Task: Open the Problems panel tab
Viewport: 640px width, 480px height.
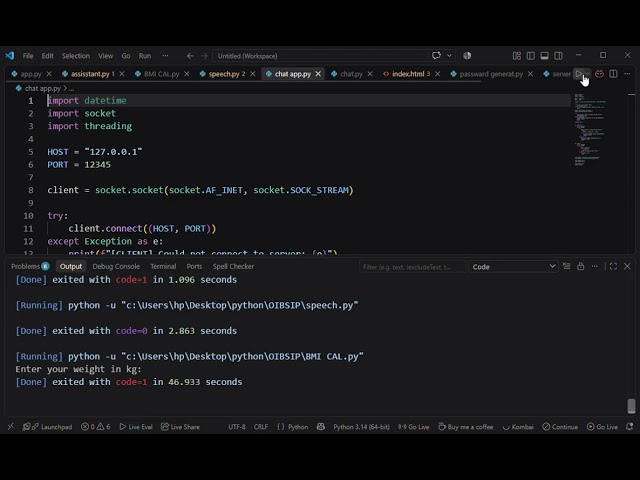Action: tap(30, 266)
